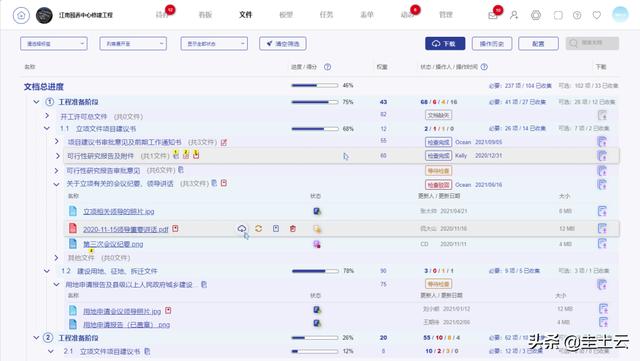The height and width of the screenshot is (361, 640).
Task: Click upload icon in 可行性研究报告及附件 row
Action: coord(602,156)
